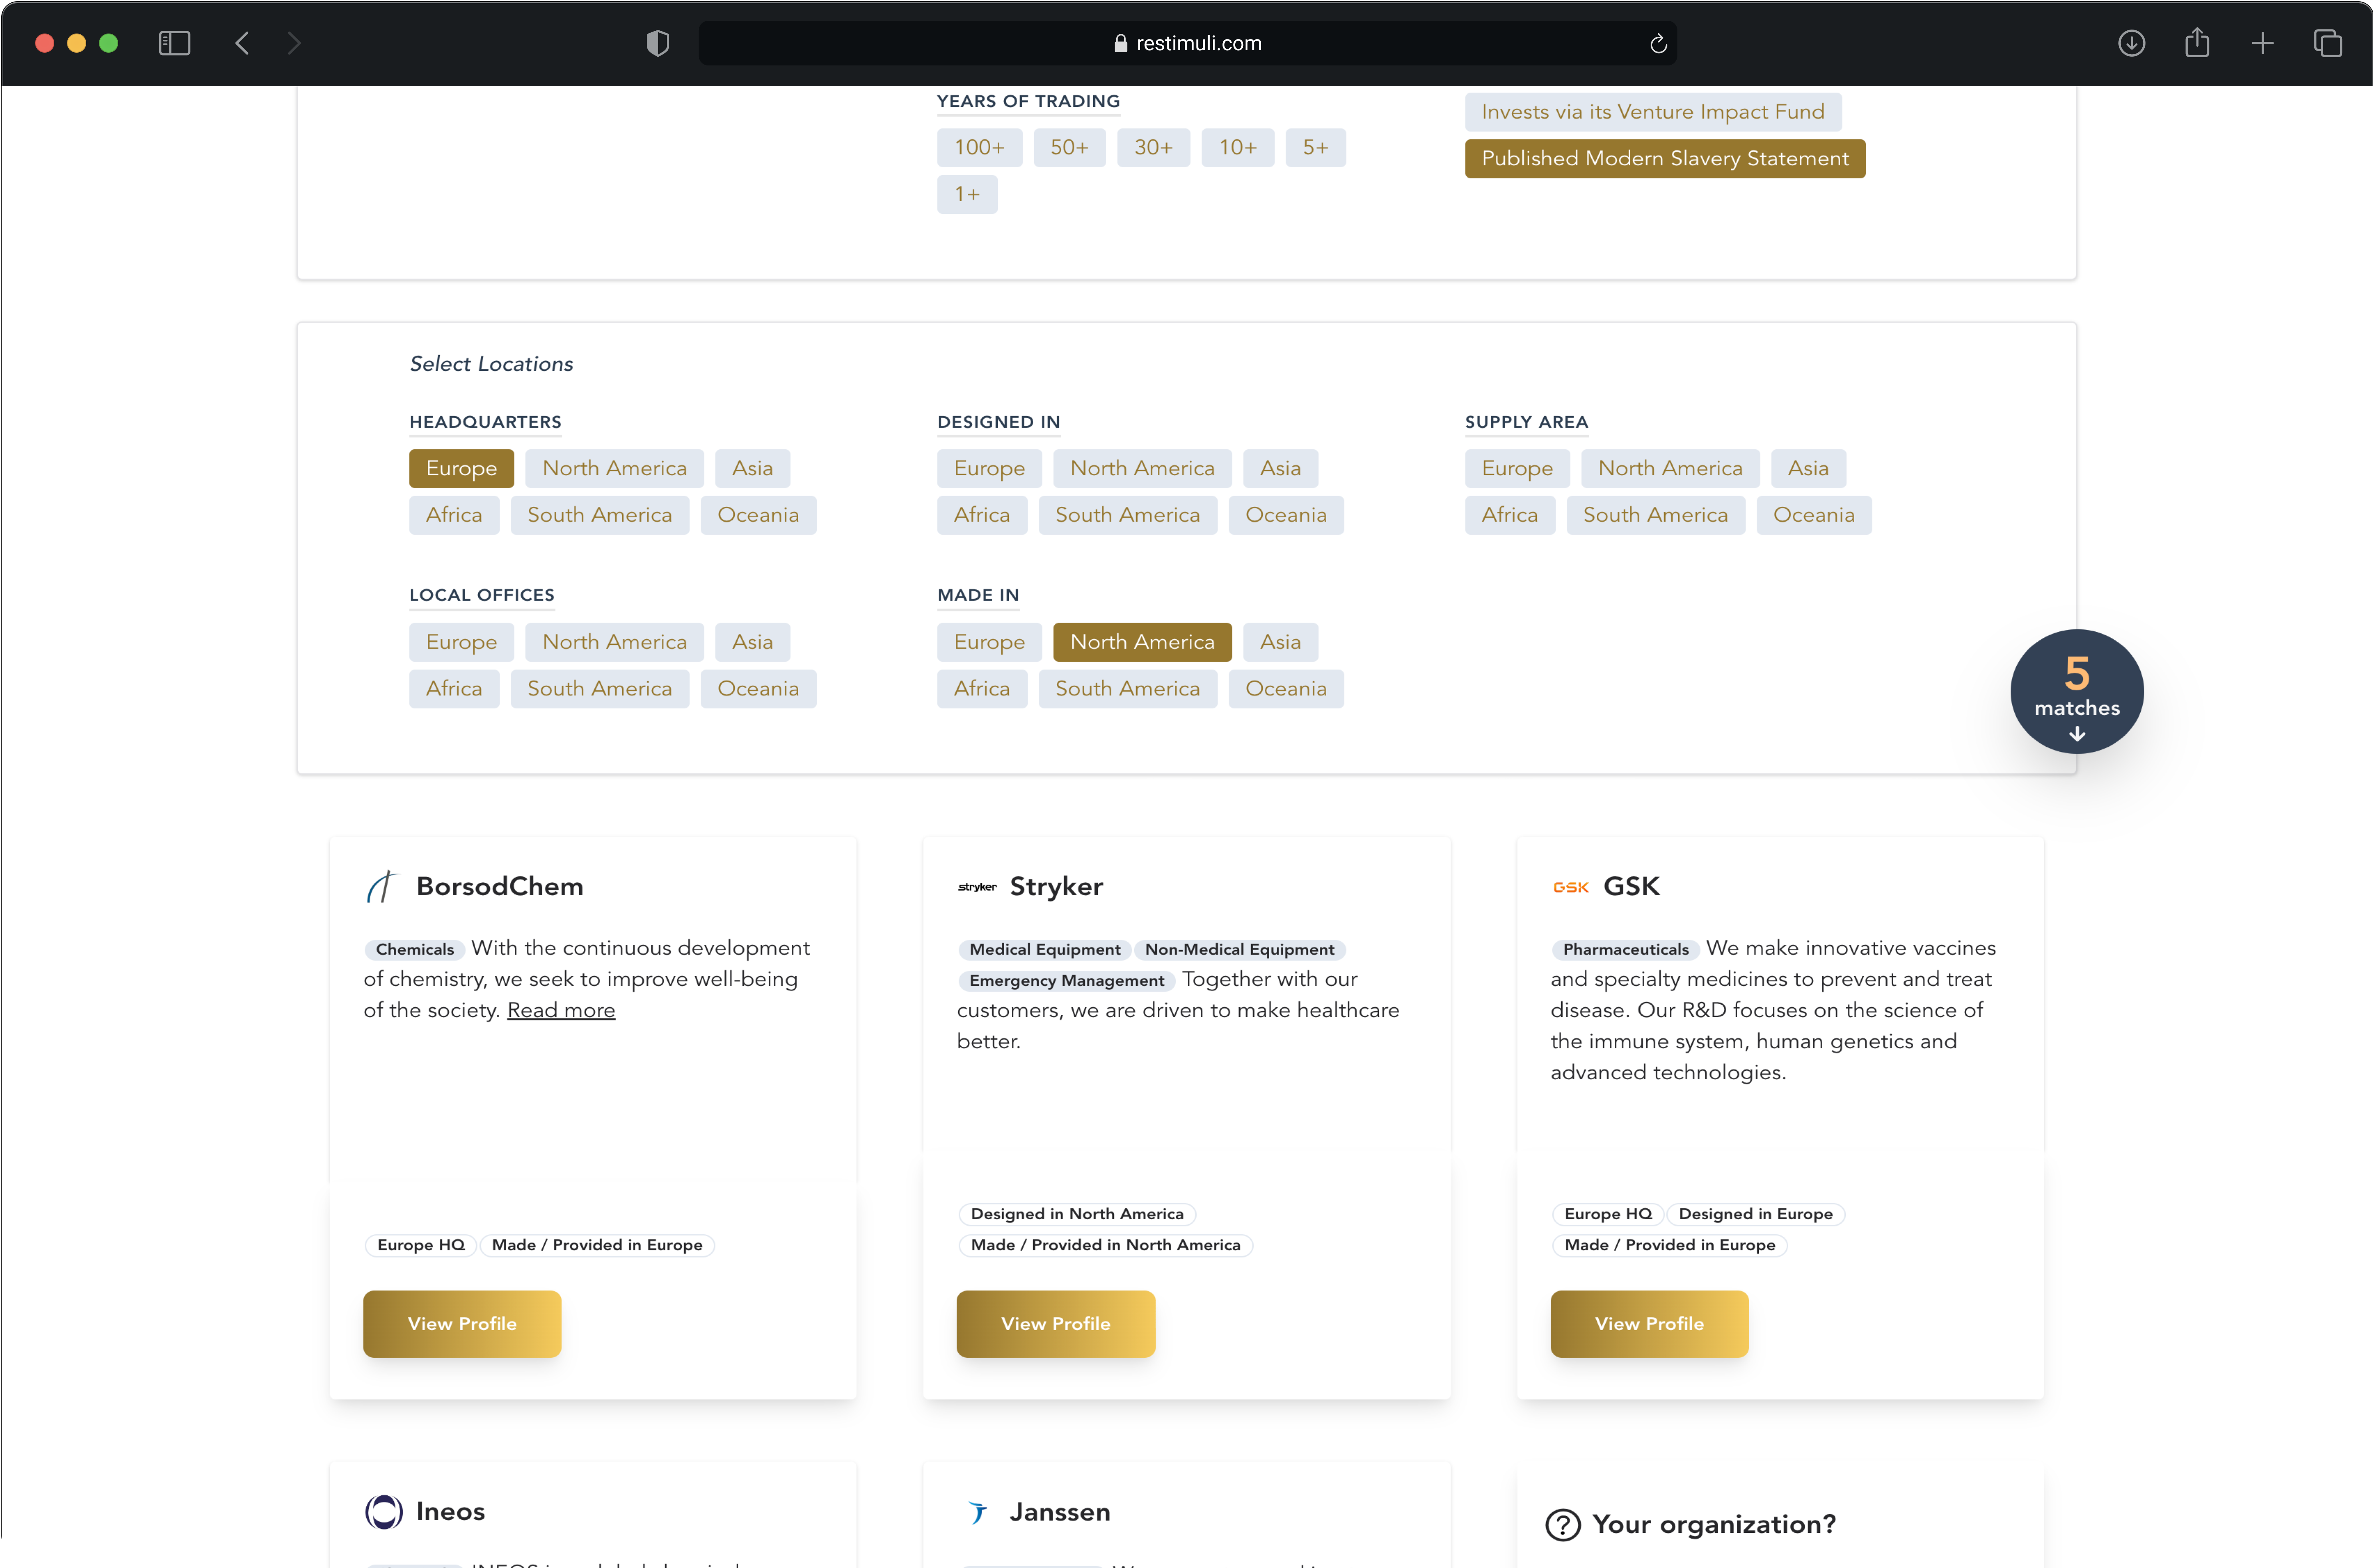Select Europe under Made In
The height and width of the screenshot is (1568, 2373).
coord(989,642)
